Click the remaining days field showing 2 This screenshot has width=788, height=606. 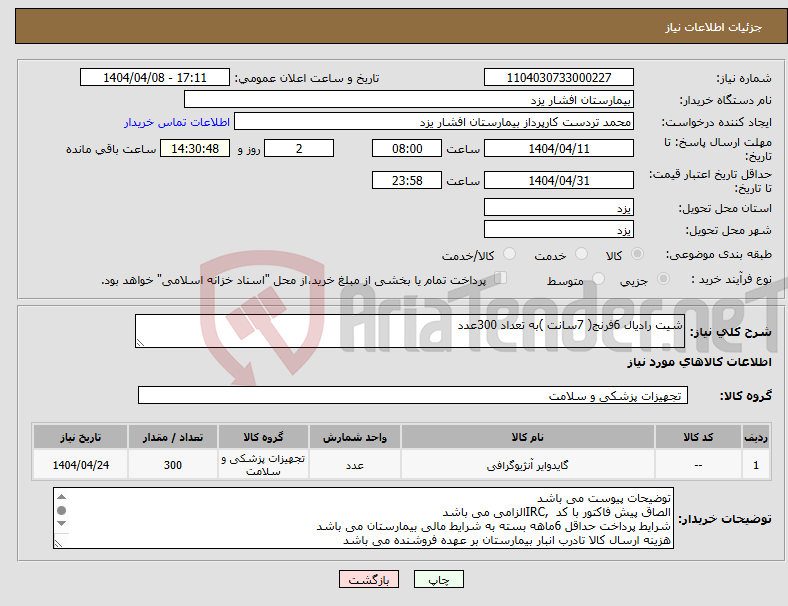tap(299, 148)
